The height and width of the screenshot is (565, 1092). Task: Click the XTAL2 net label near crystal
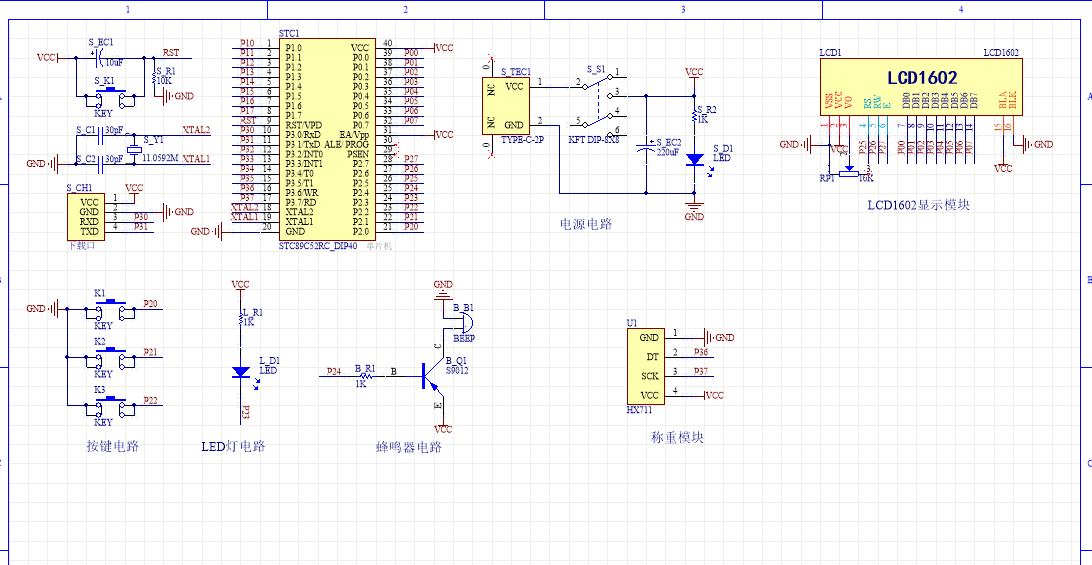[x=196, y=130]
